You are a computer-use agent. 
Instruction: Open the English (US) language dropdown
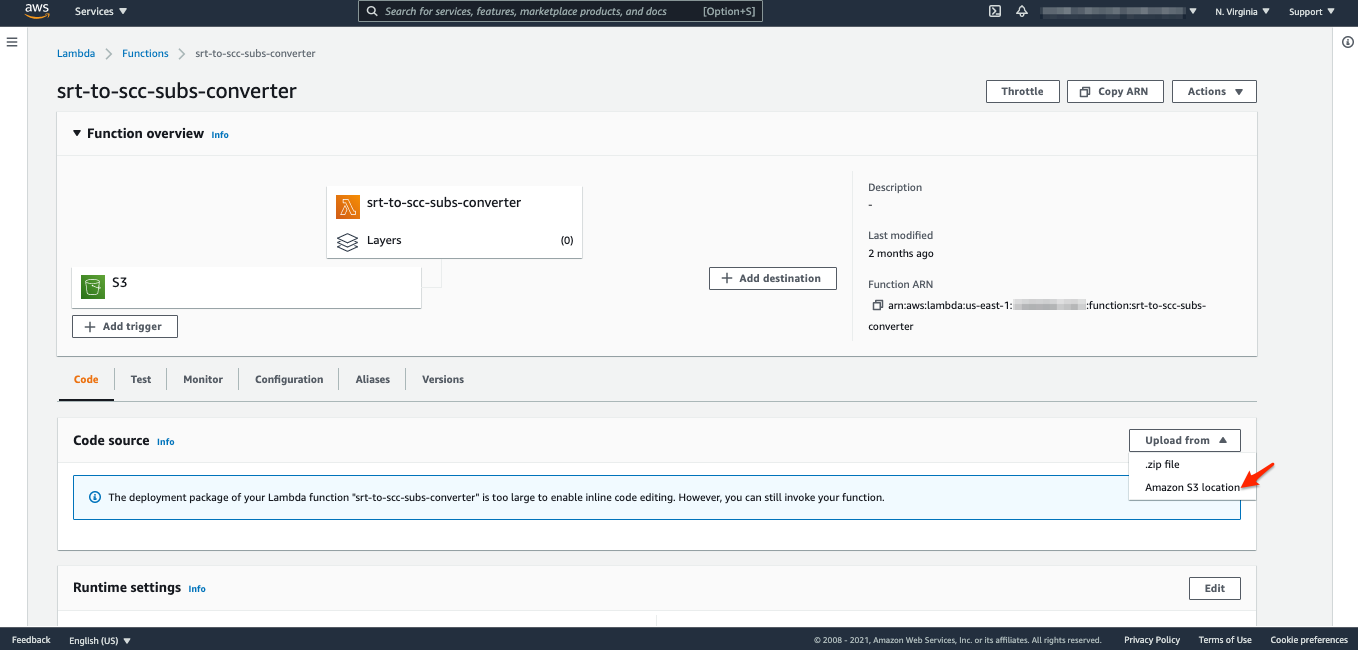pos(100,640)
